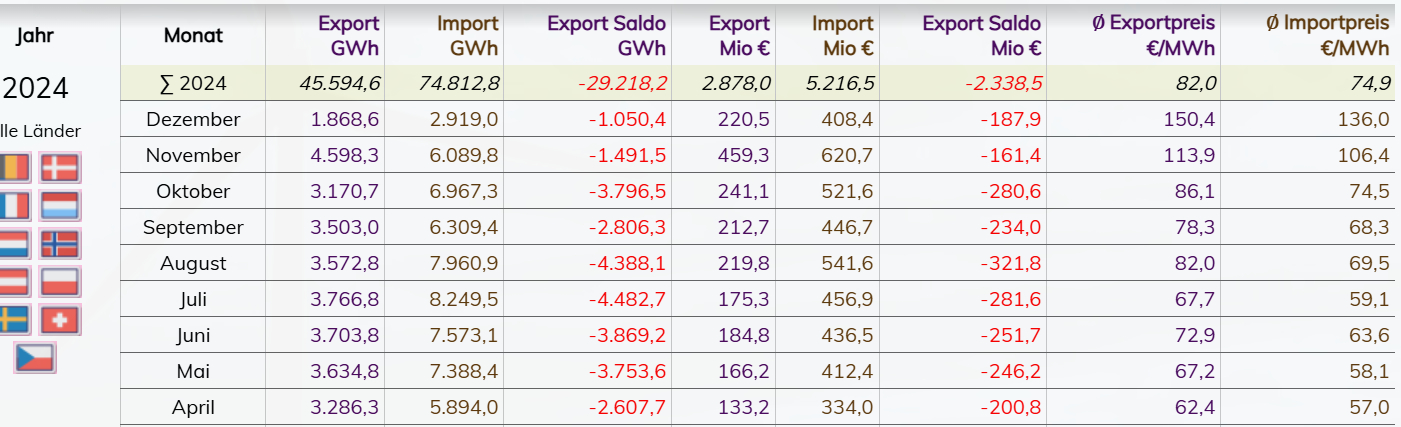Image resolution: width=1401 pixels, height=427 pixels.
Task: Select the Denmark flag icon
Action: point(60,168)
